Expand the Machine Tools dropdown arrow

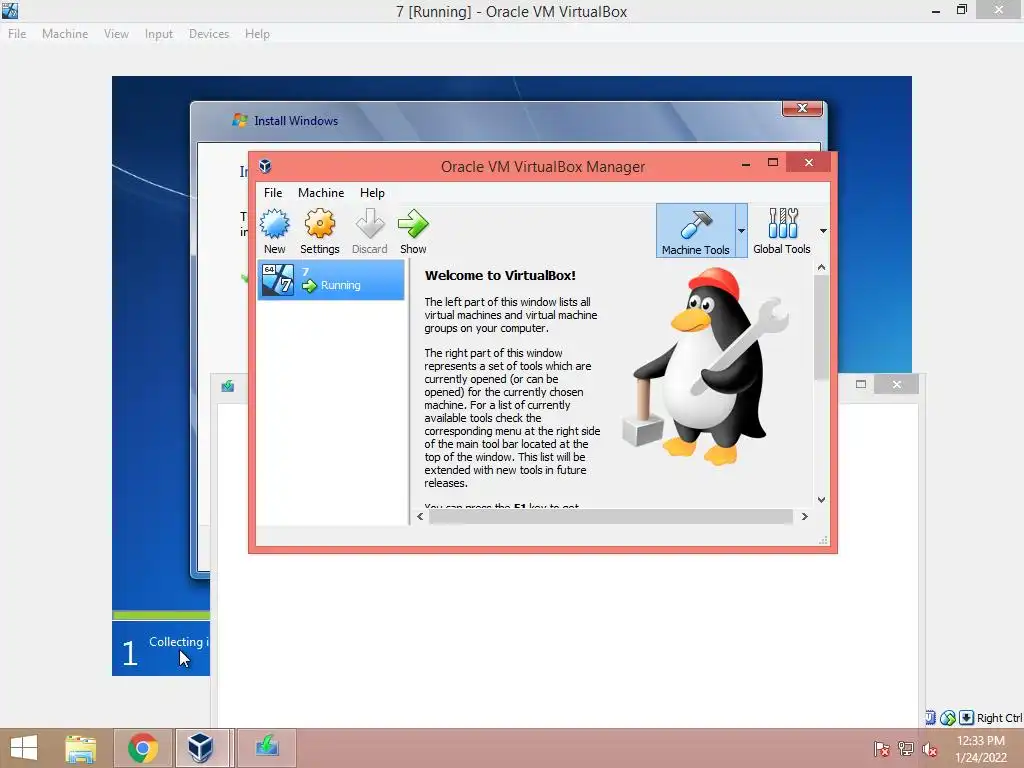[741, 231]
